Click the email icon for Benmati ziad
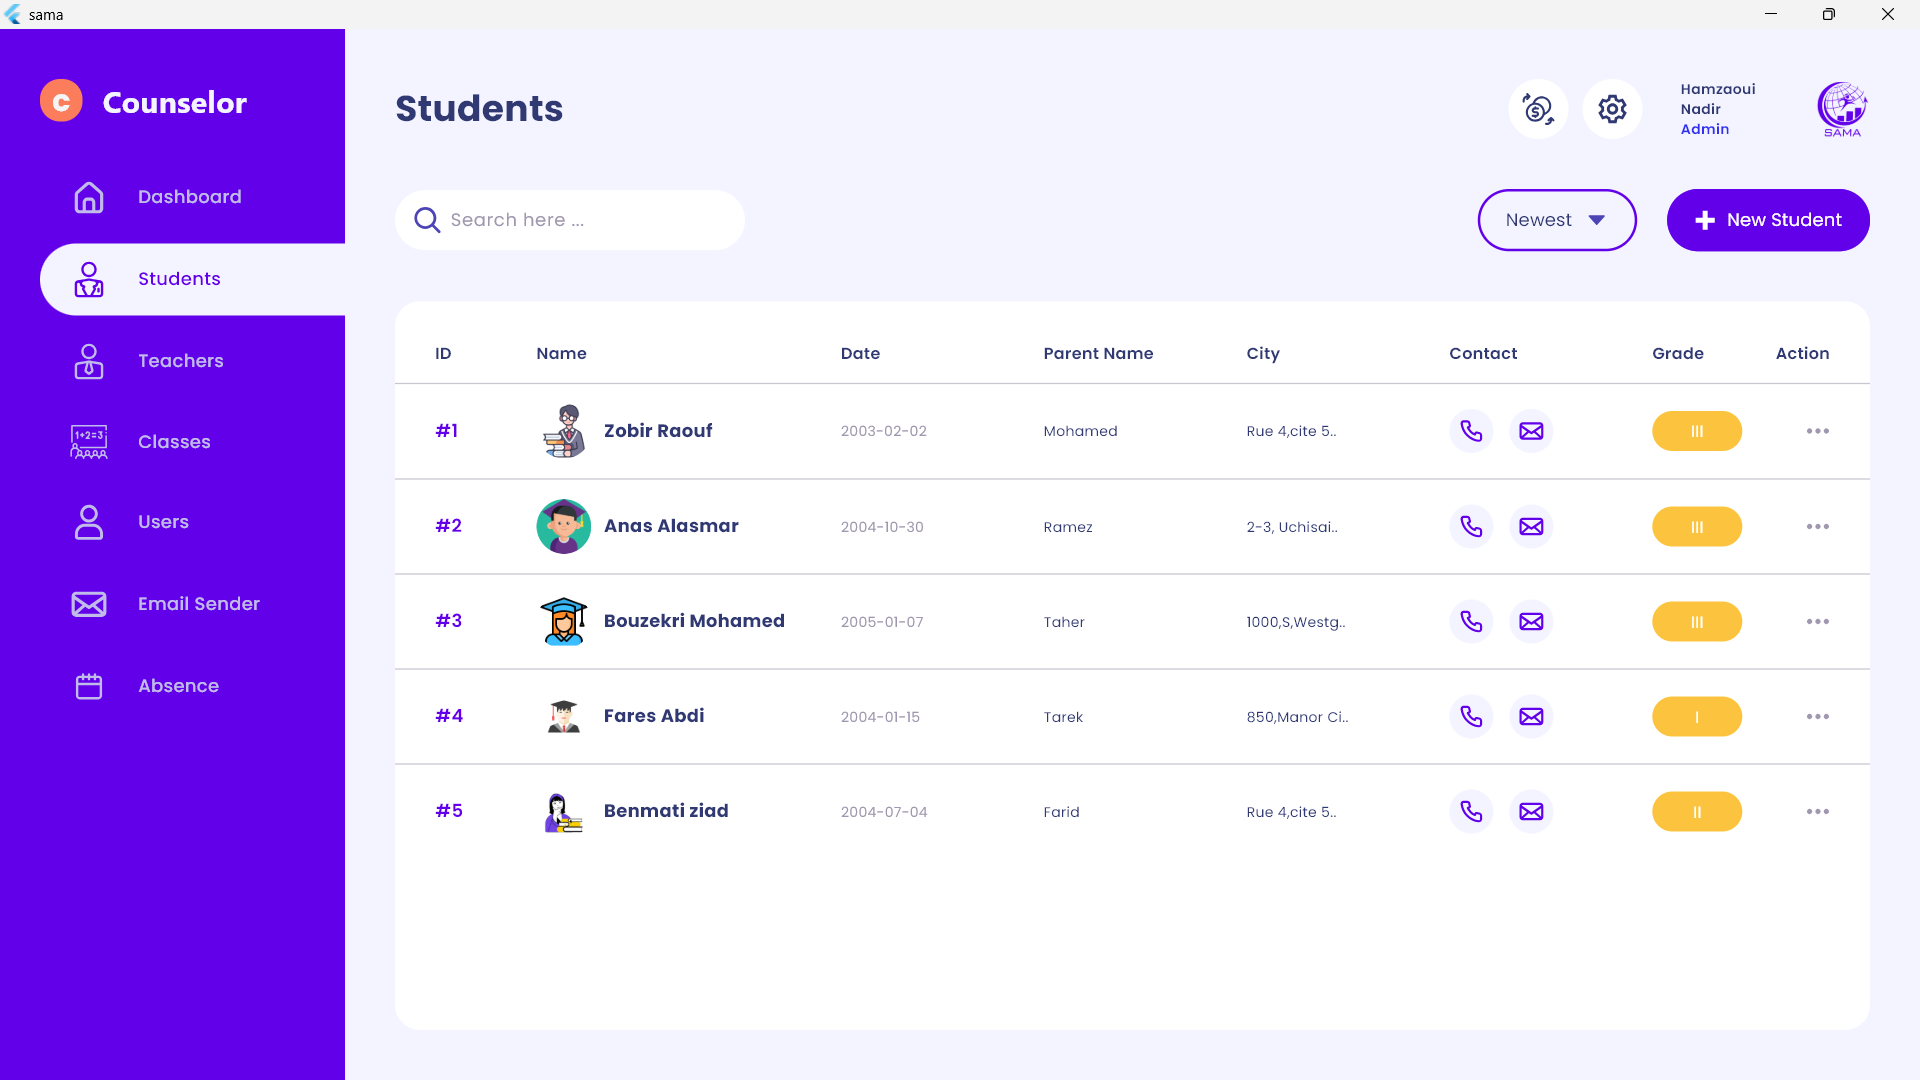 [1531, 812]
